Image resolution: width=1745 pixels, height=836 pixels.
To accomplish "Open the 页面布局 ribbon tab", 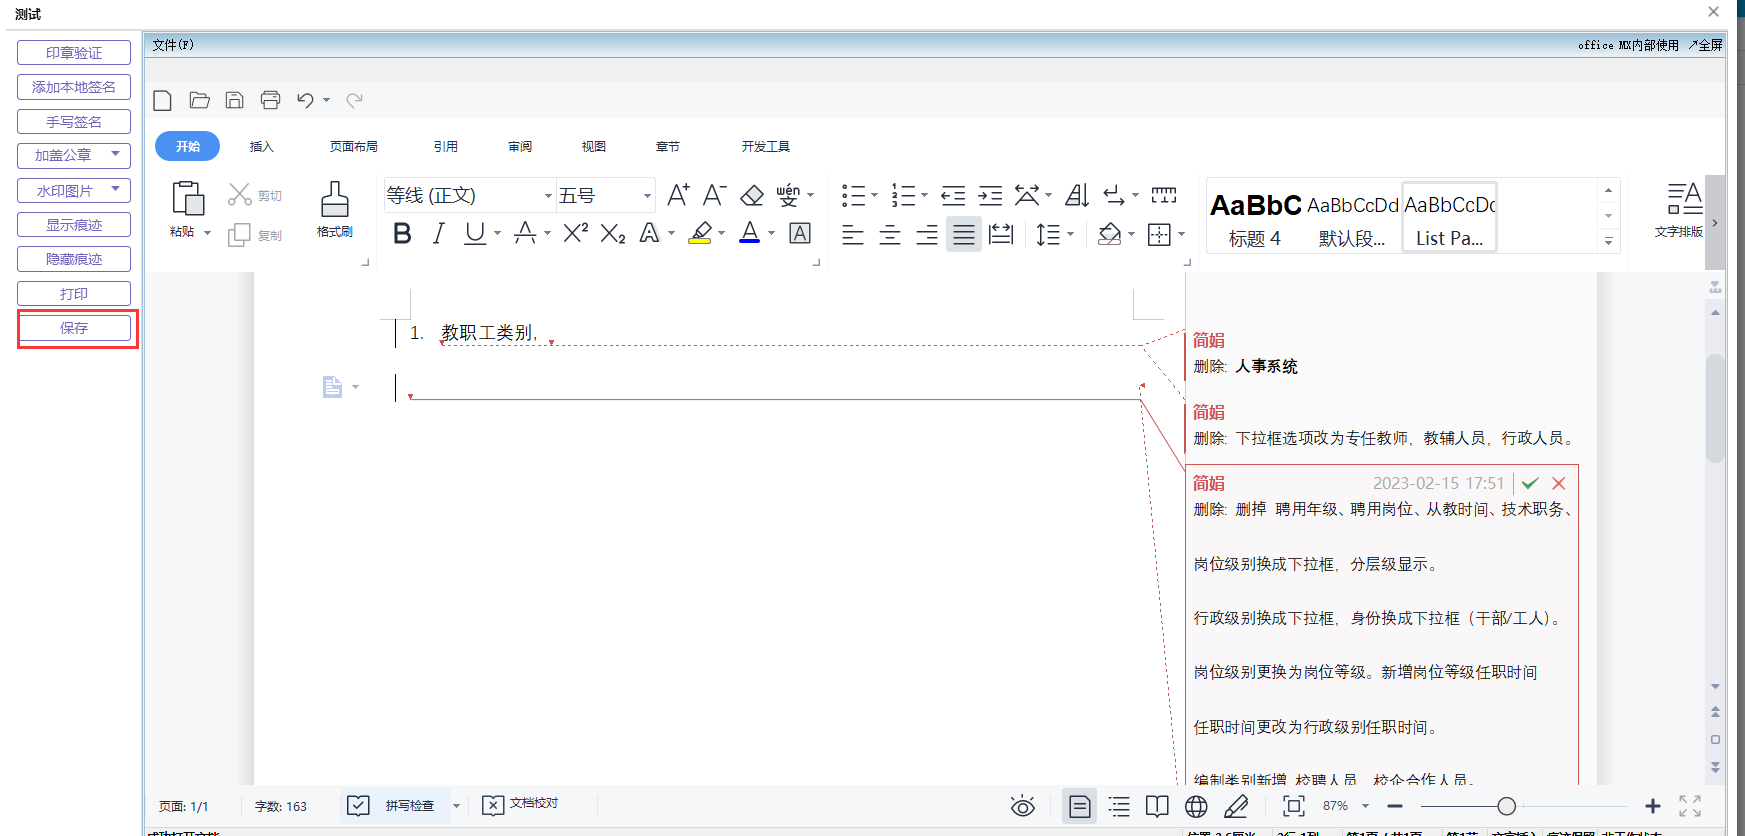I will click(x=354, y=147).
